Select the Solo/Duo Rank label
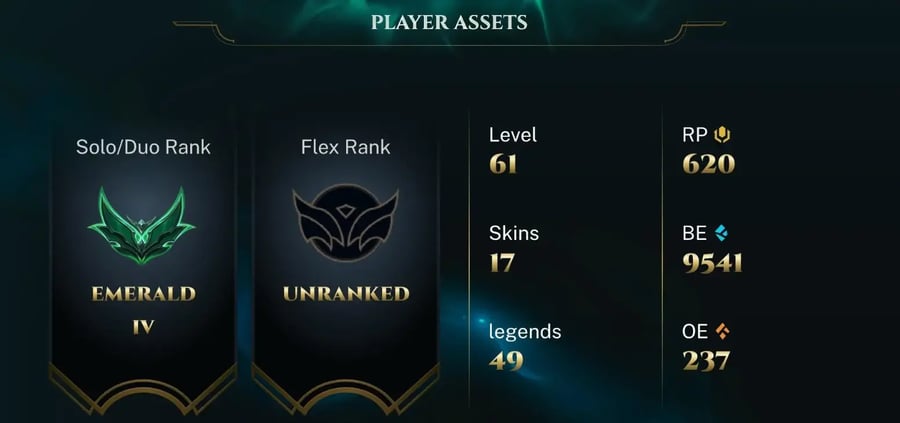900x423 pixels. tap(143, 148)
